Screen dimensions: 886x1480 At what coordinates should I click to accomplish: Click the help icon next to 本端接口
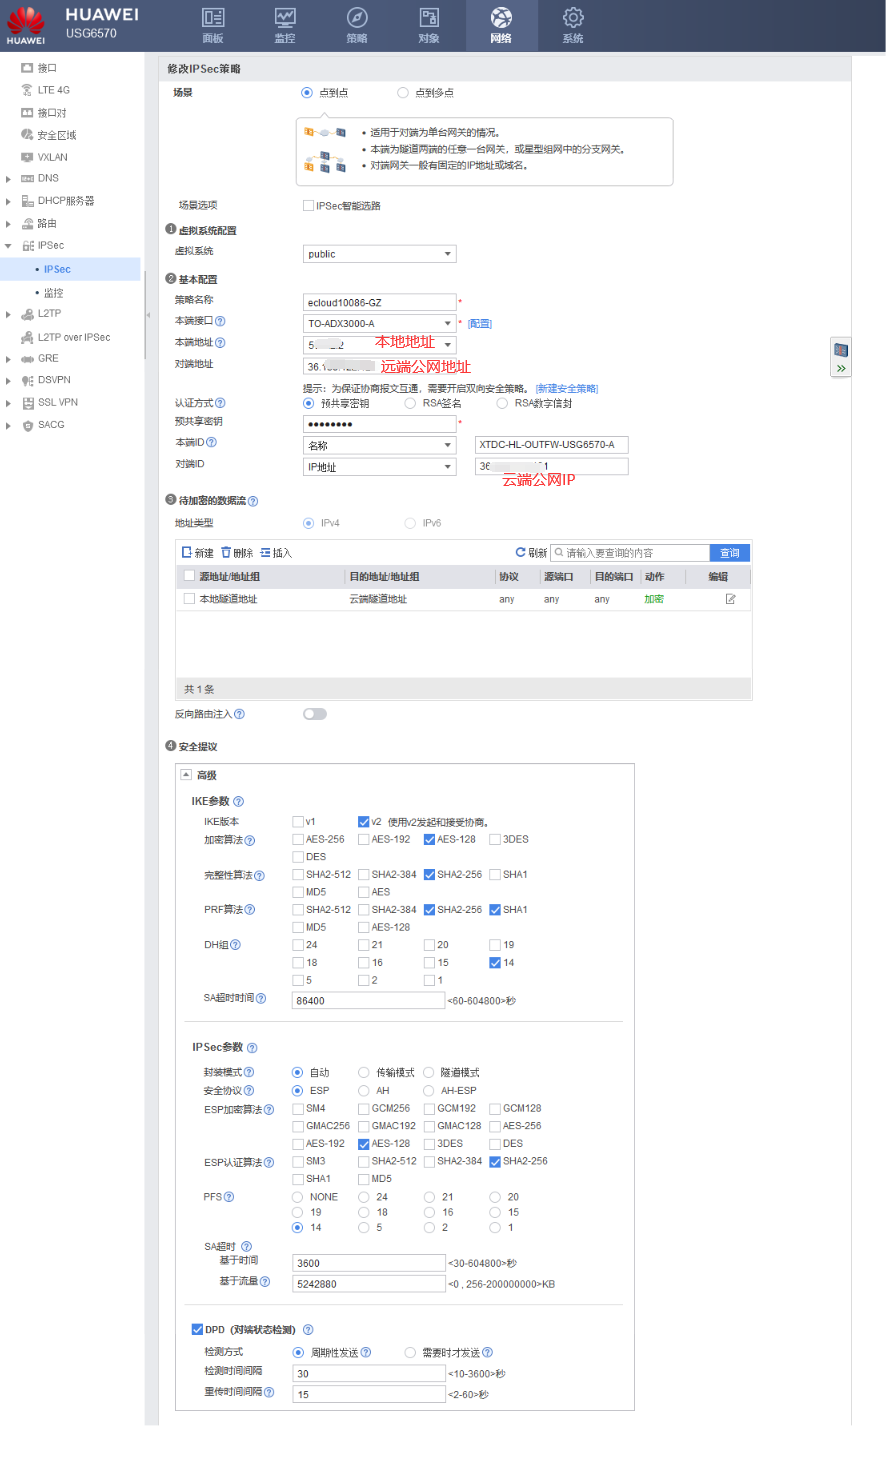click(x=220, y=321)
